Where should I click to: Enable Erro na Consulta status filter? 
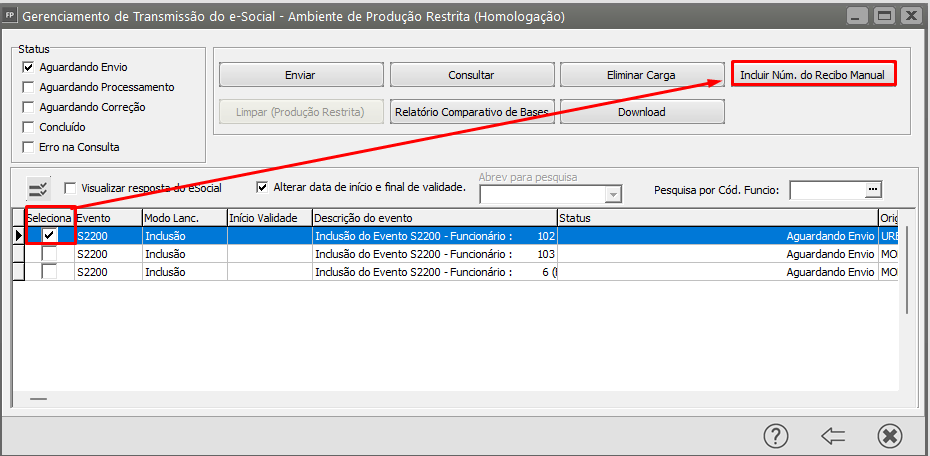[27, 147]
